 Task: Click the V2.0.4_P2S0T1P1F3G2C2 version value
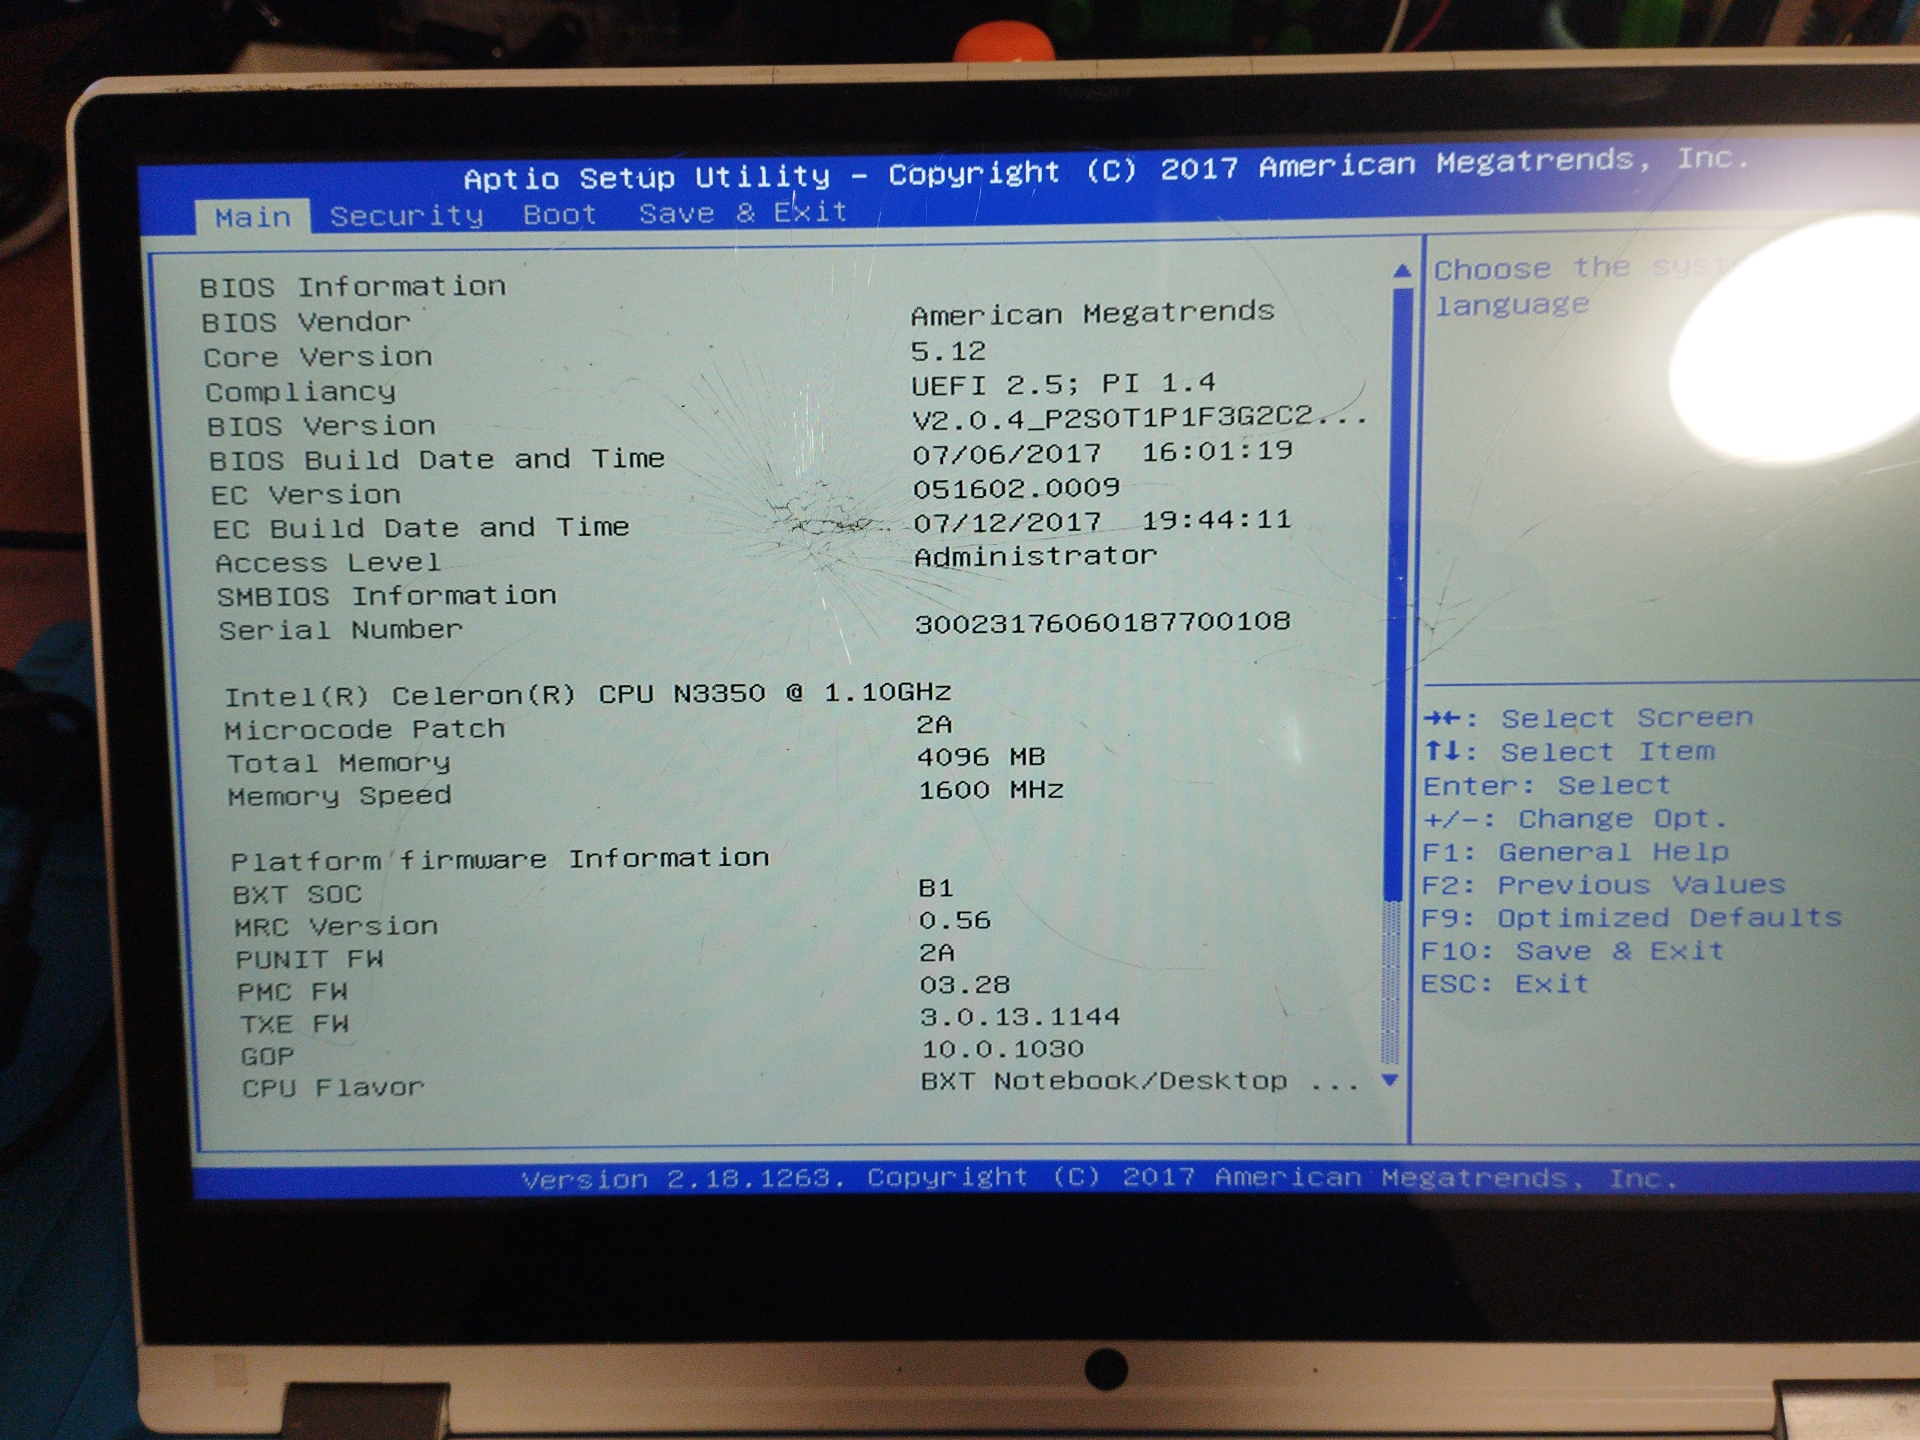(x=1138, y=418)
